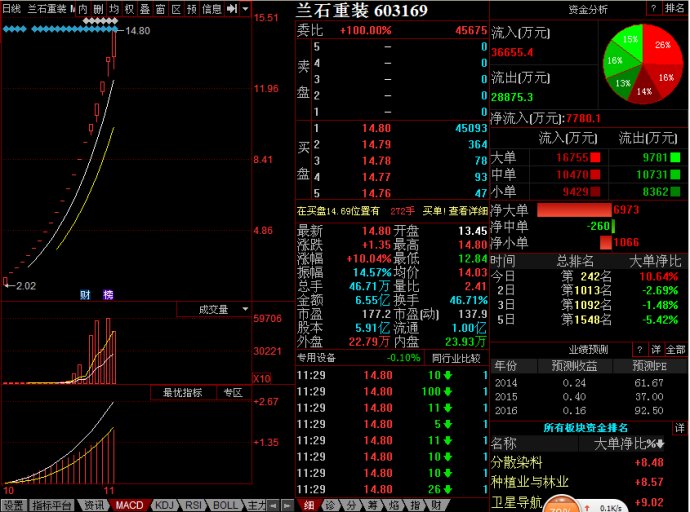Viewport: 690px width, 512px height.
Task: Toggle the 权 price adjustment button
Action: (129, 9)
